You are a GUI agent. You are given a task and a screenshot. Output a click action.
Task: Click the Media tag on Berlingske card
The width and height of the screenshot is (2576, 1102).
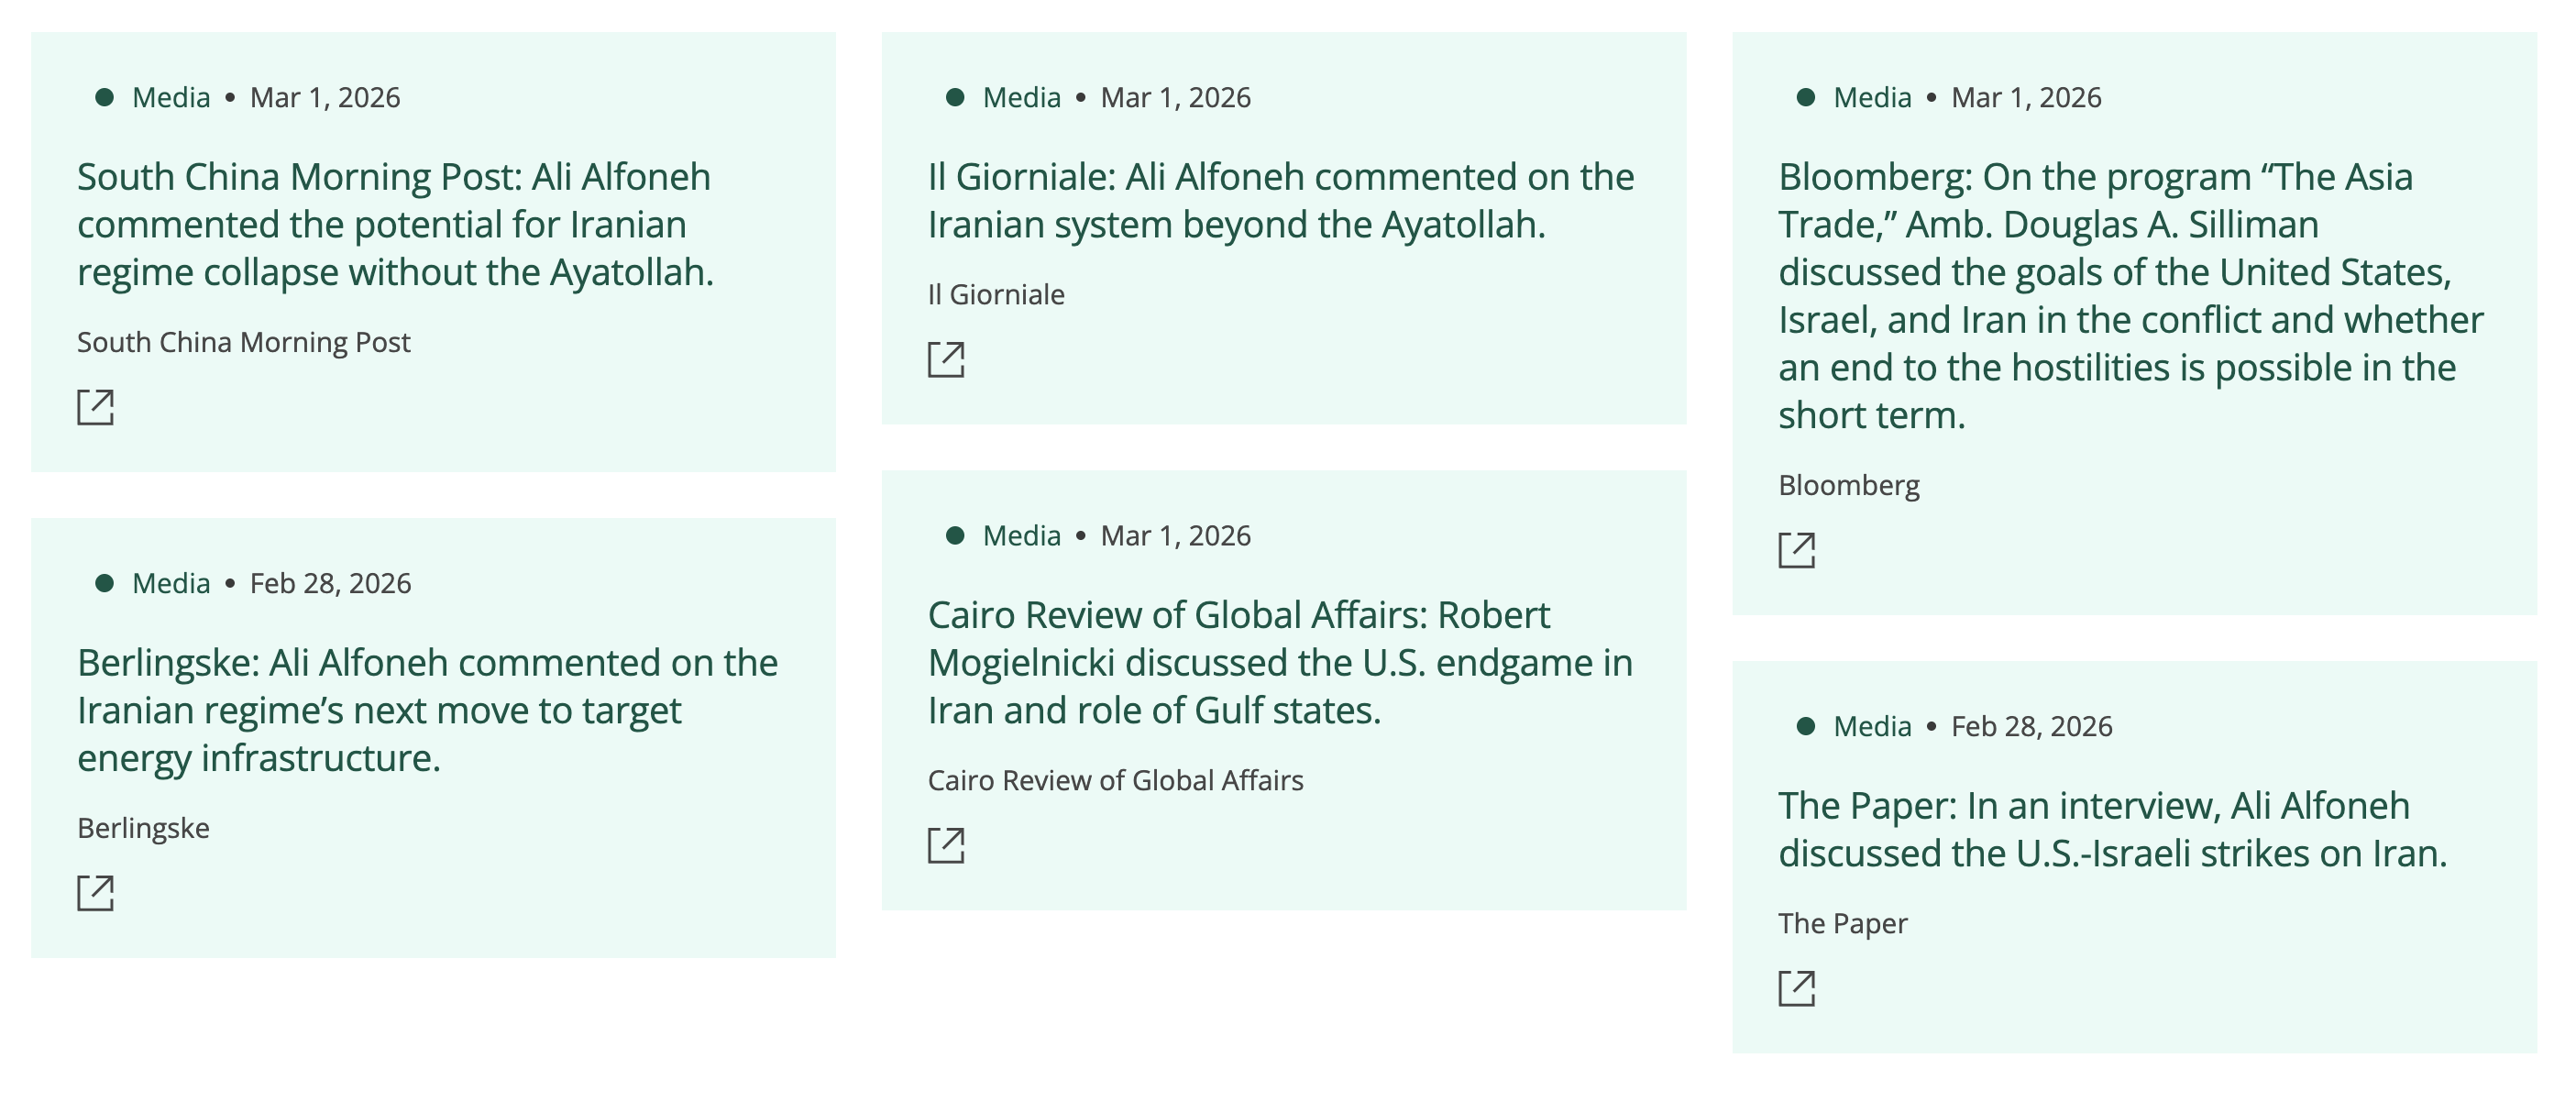point(171,583)
